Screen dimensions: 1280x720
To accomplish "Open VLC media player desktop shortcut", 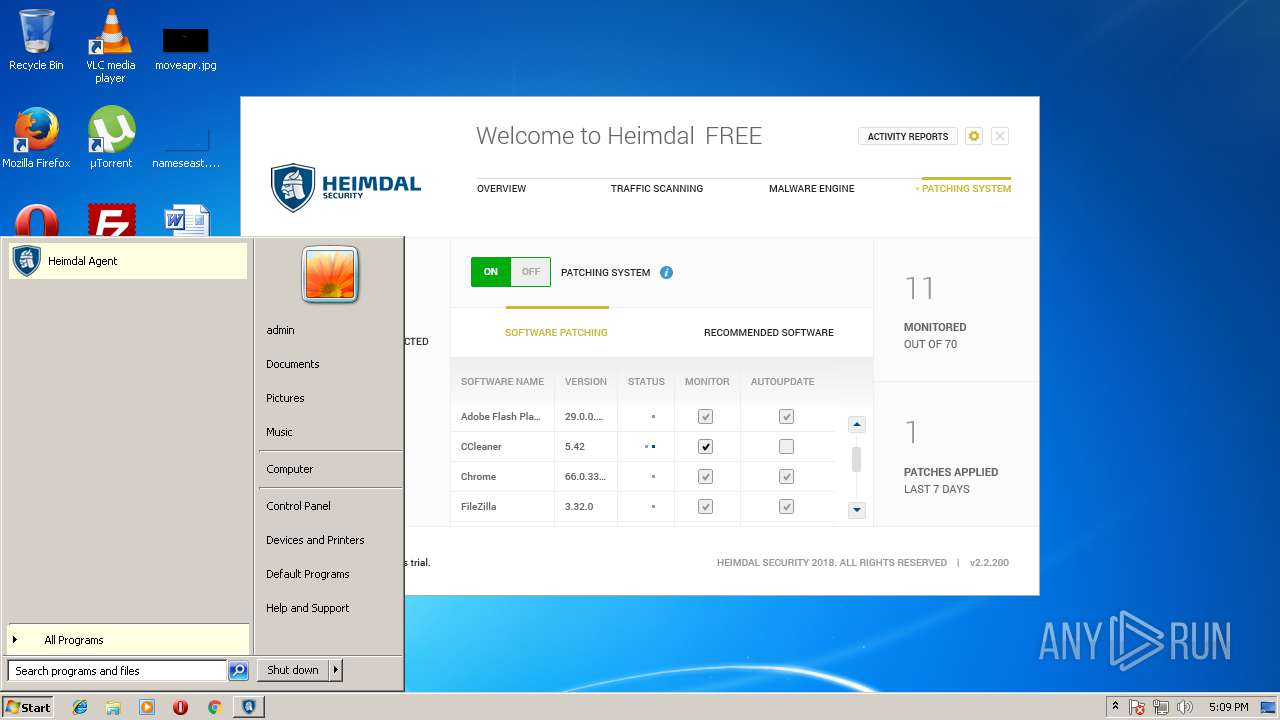I will (110, 45).
